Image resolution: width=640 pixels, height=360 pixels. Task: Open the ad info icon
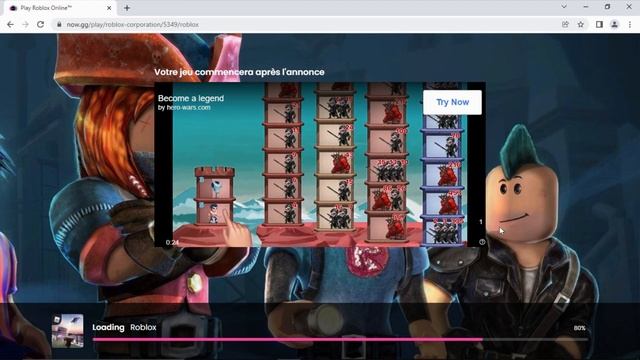coord(482,242)
